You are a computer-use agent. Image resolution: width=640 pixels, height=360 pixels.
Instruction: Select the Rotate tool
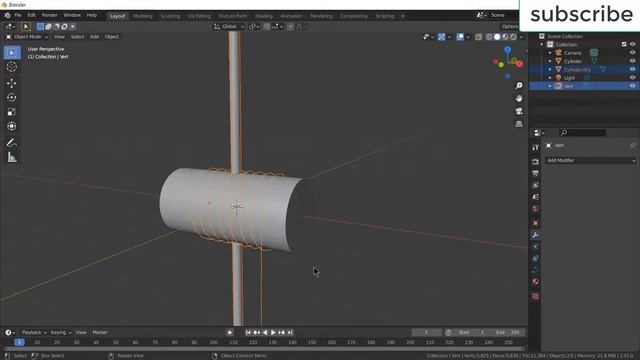pyautogui.click(x=12, y=98)
